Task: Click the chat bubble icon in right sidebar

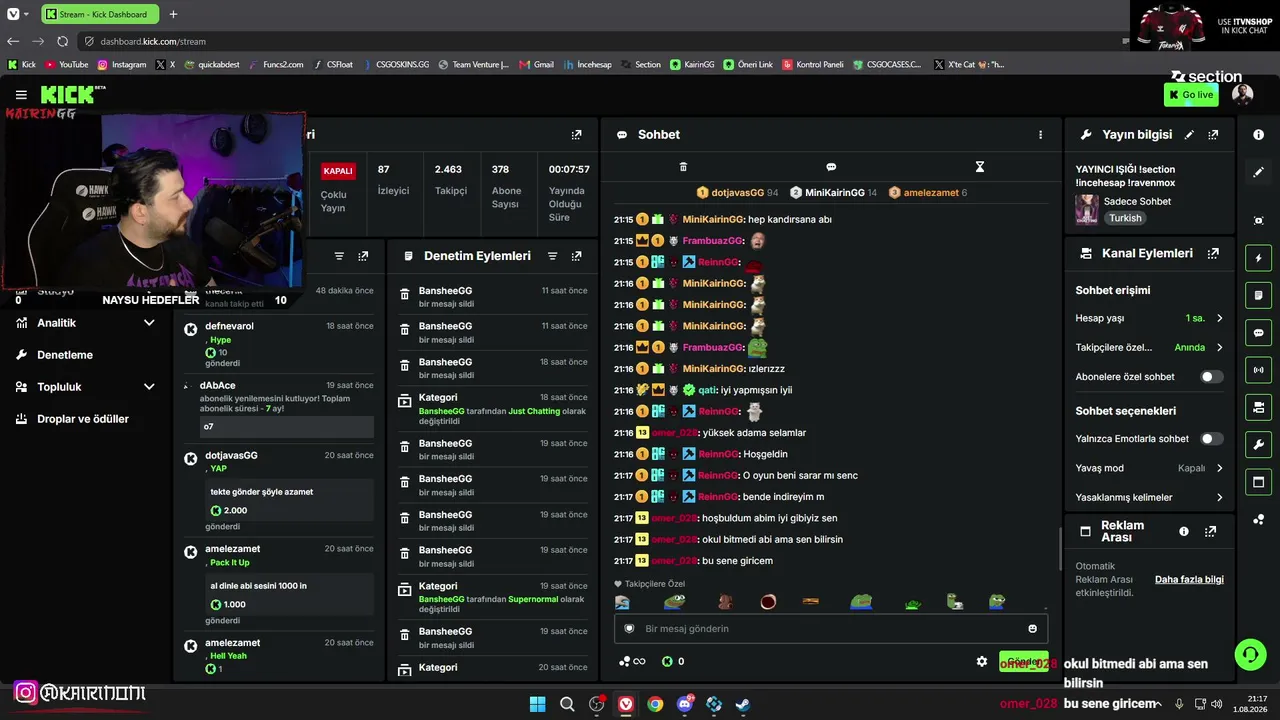Action: click(x=1258, y=333)
